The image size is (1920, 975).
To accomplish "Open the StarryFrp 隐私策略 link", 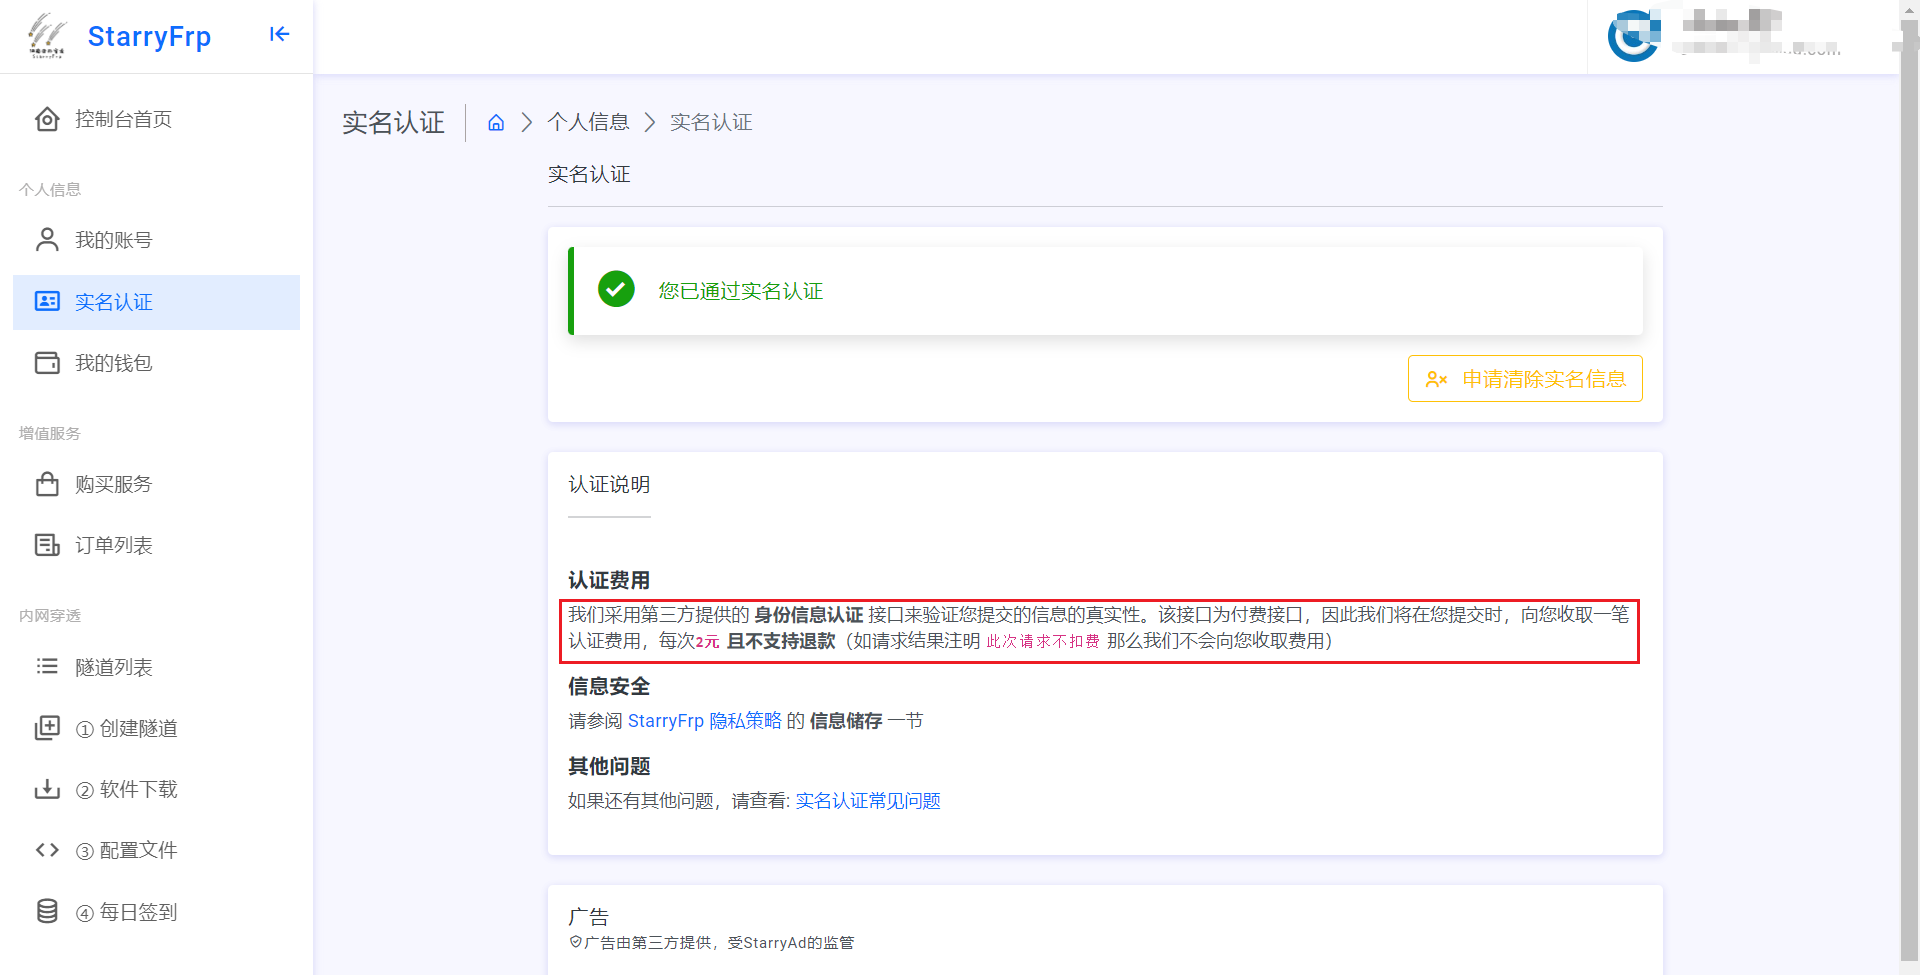I will point(705,721).
